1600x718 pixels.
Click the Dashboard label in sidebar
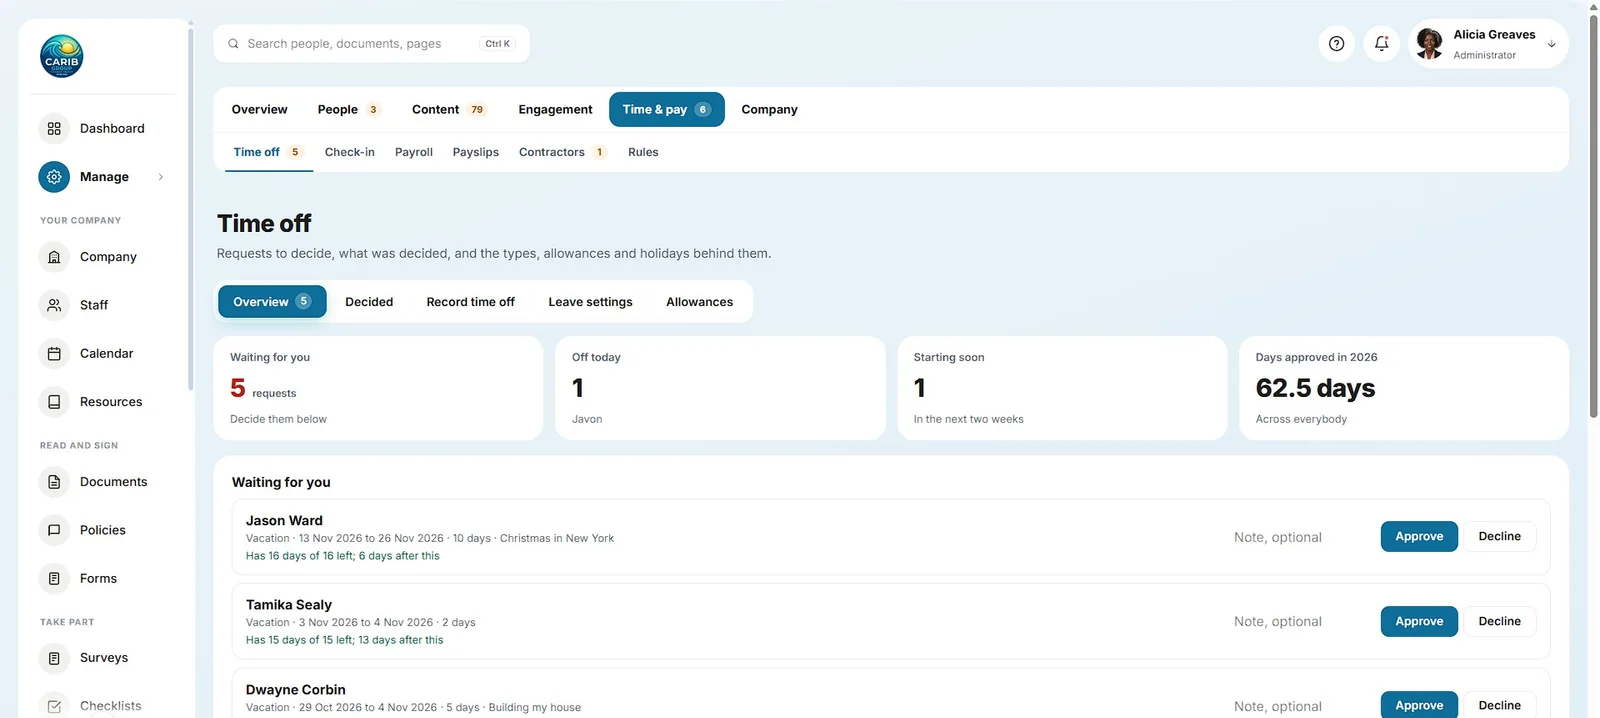pos(112,129)
